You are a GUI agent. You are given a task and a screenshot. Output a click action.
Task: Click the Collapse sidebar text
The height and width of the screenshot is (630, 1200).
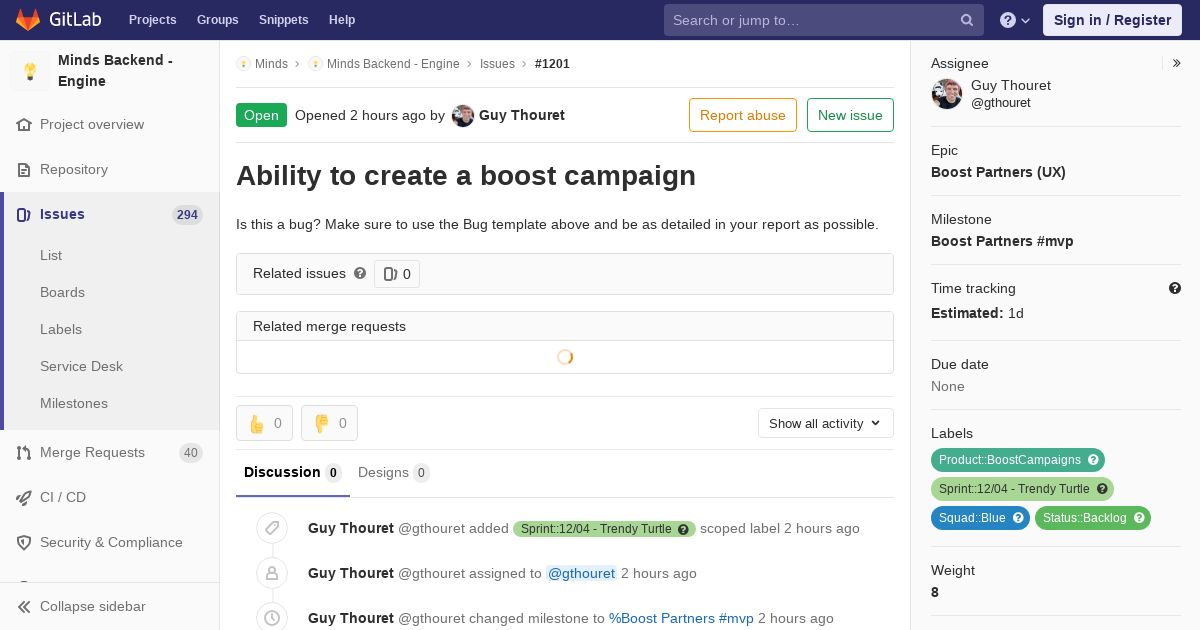tap(92, 607)
